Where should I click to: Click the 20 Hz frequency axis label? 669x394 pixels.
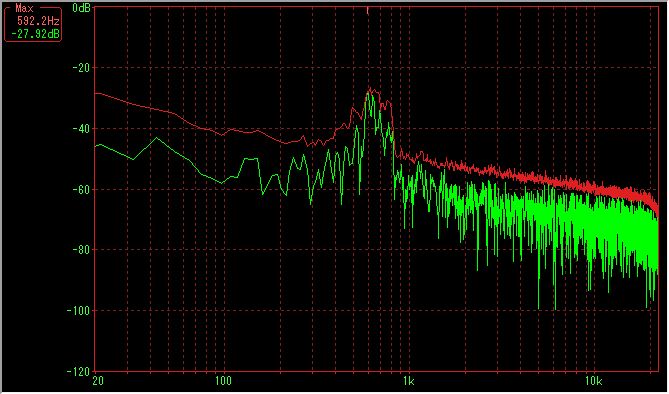point(98,381)
